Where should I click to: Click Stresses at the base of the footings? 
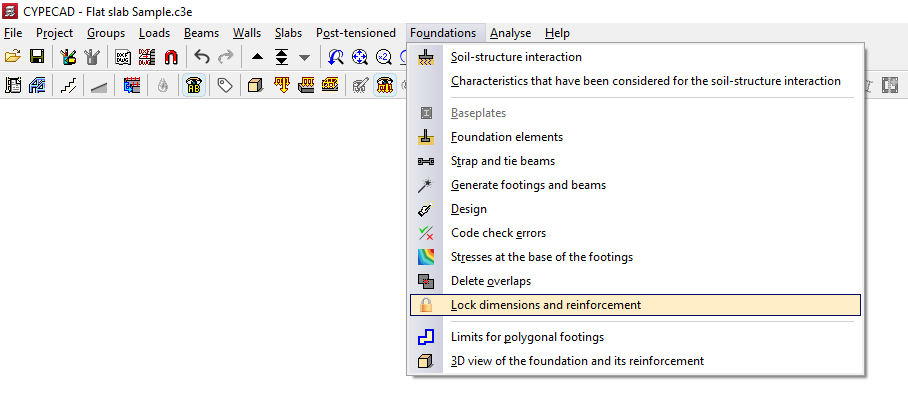(x=541, y=257)
